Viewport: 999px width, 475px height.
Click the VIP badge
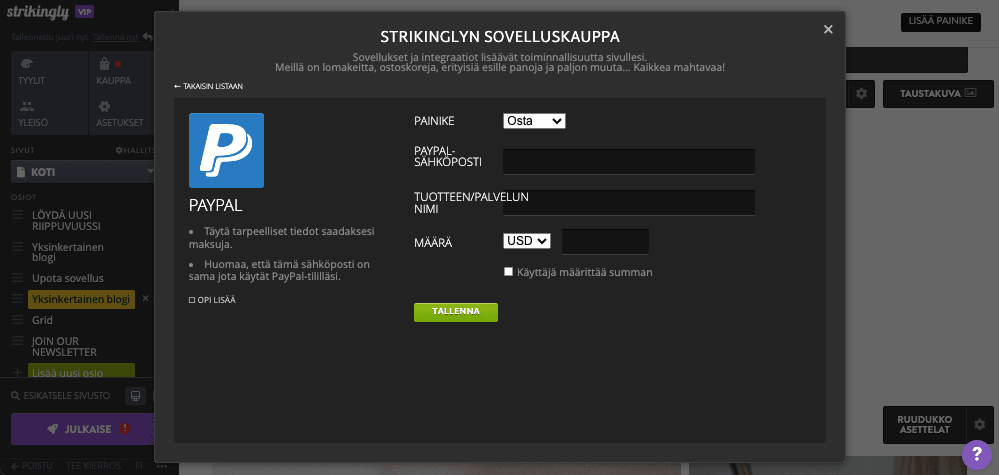pos(84,11)
